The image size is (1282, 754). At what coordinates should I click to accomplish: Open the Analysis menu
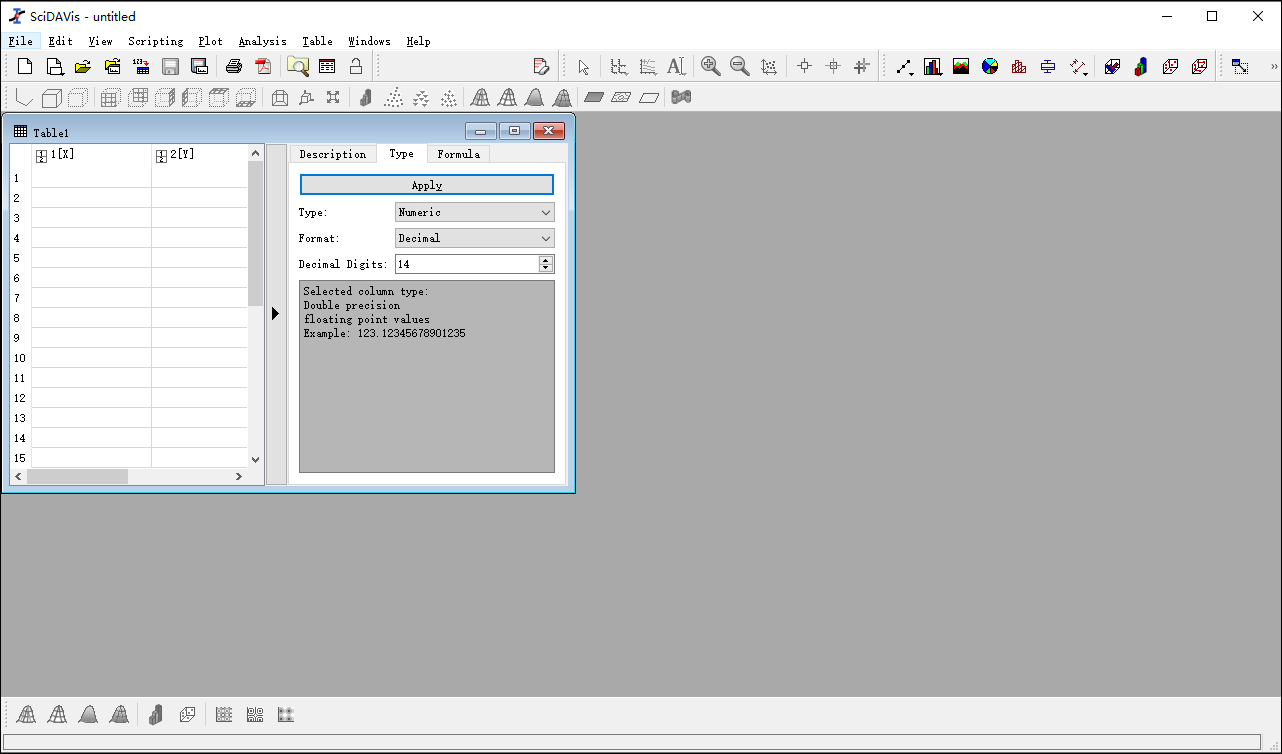click(262, 41)
